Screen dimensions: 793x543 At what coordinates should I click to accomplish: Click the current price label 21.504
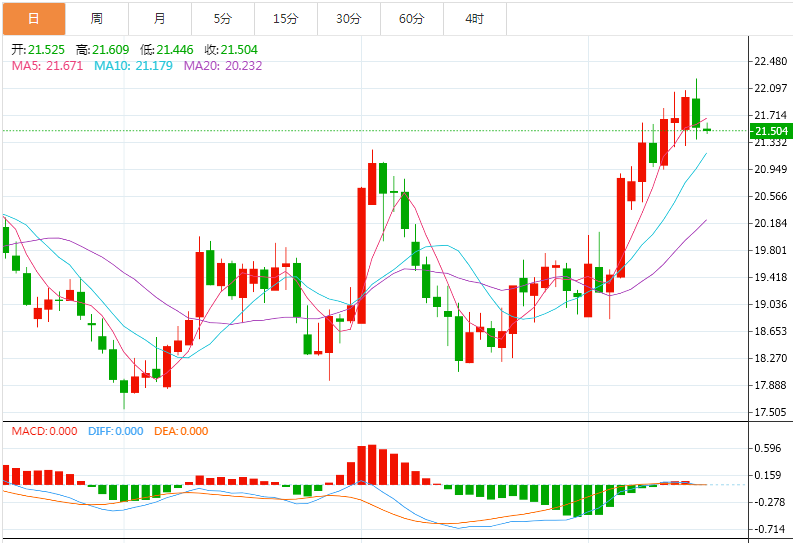tap(771, 131)
